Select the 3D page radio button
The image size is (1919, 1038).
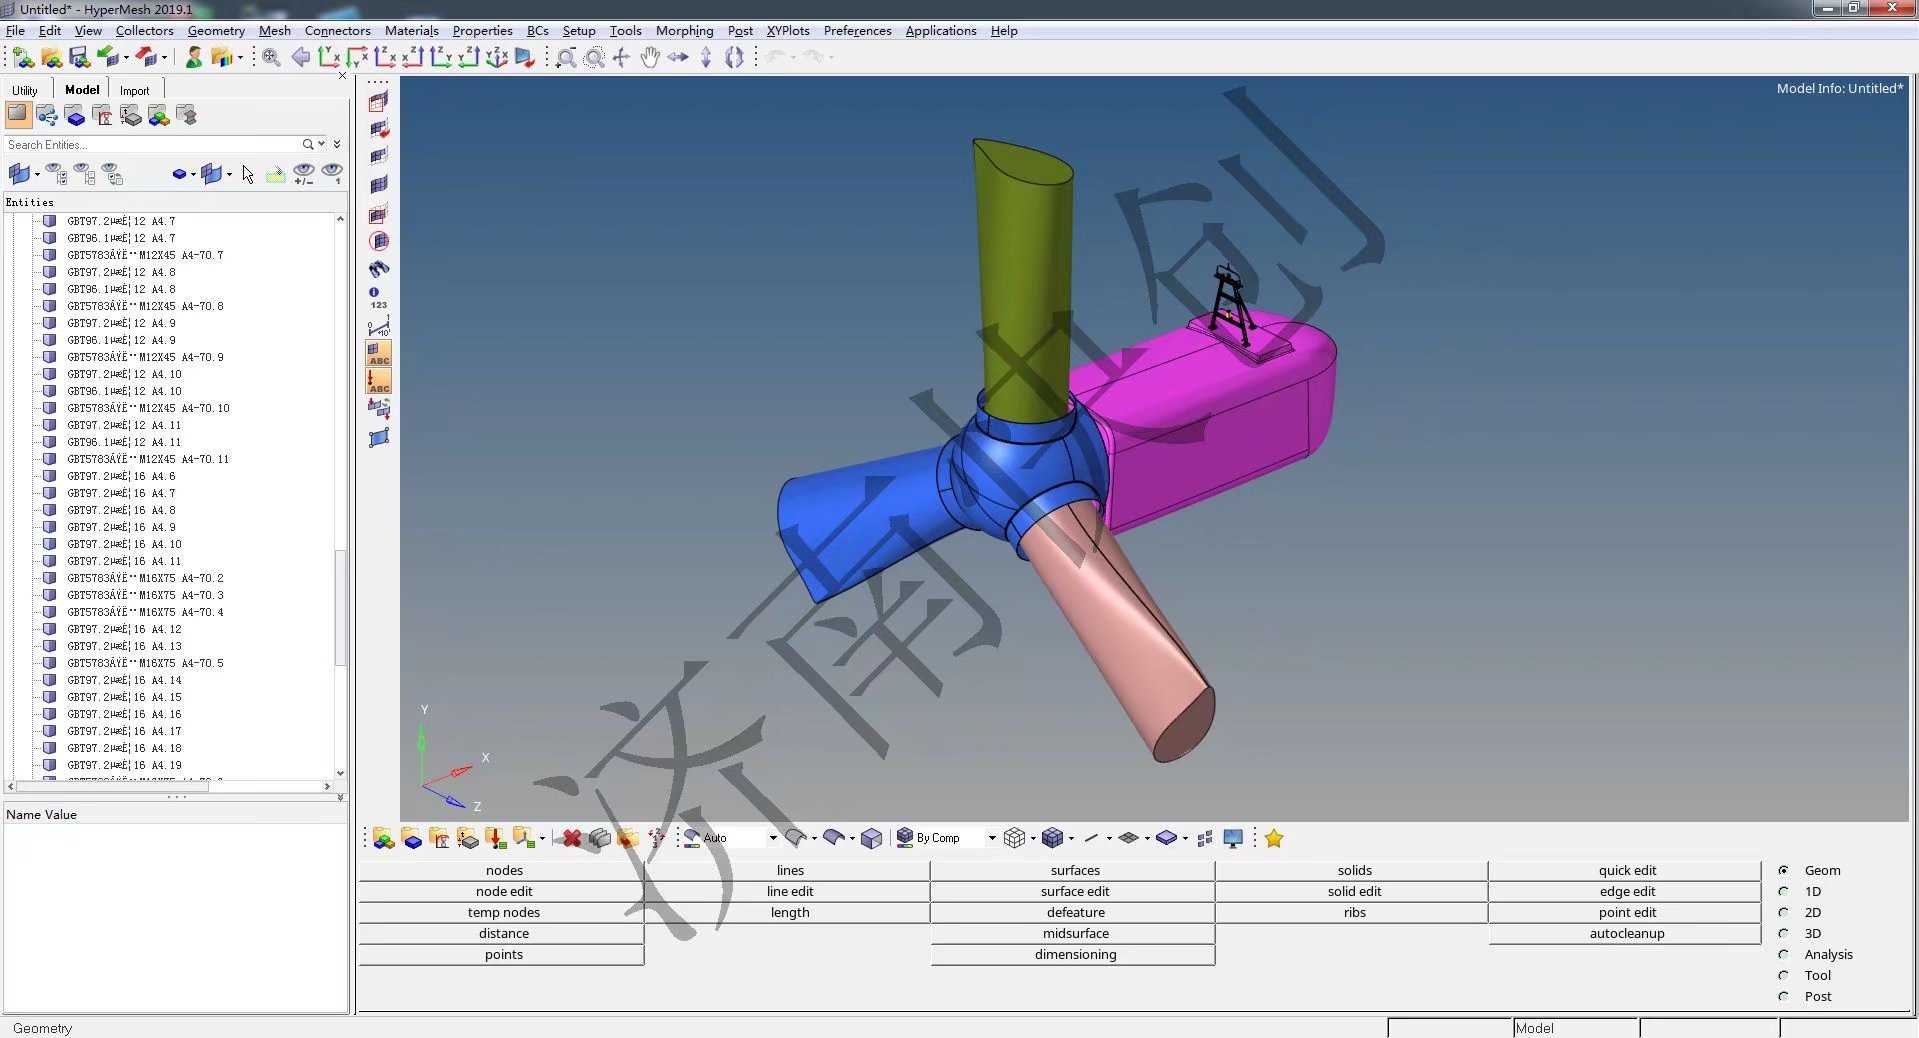[x=1783, y=933]
